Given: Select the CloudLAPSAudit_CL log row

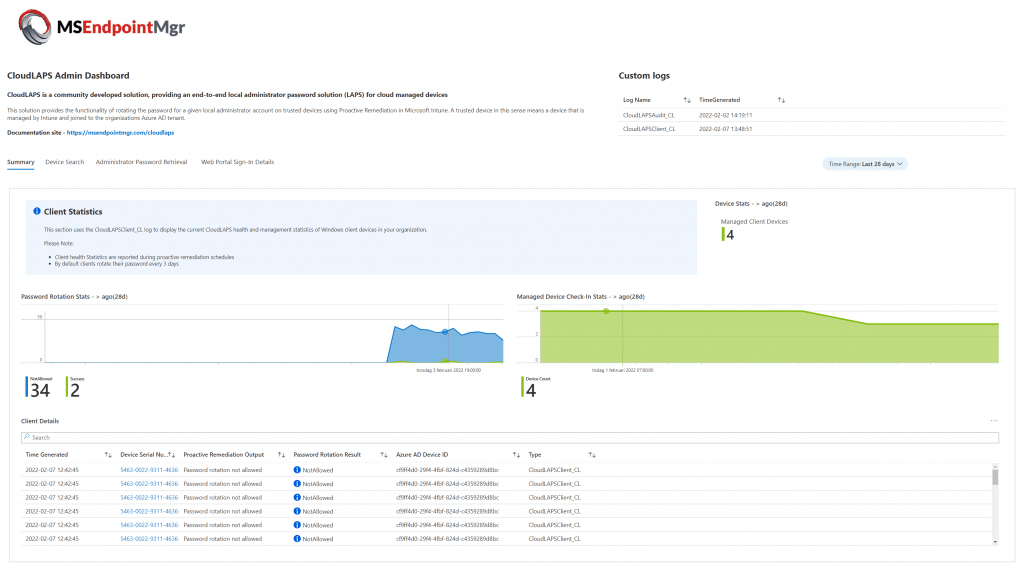Looking at the screenshot, I should [x=812, y=115].
